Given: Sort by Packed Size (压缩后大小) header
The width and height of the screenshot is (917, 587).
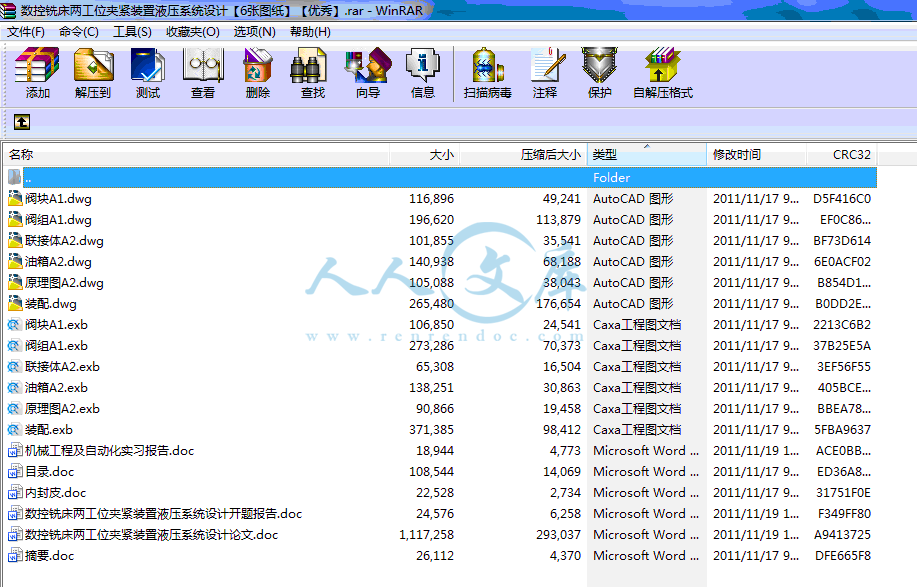Looking at the screenshot, I should [x=523, y=154].
